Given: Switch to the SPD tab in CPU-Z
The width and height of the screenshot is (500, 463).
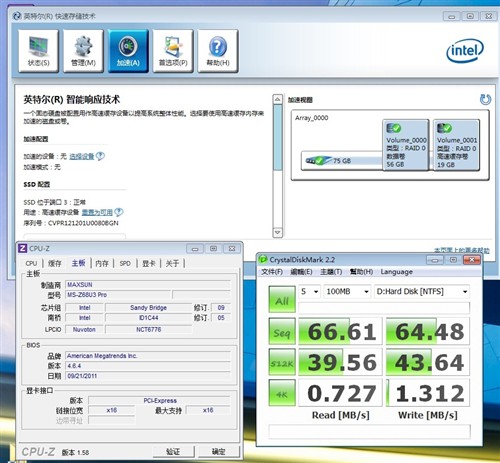Looking at the screenshot, I should click(125, 263).
